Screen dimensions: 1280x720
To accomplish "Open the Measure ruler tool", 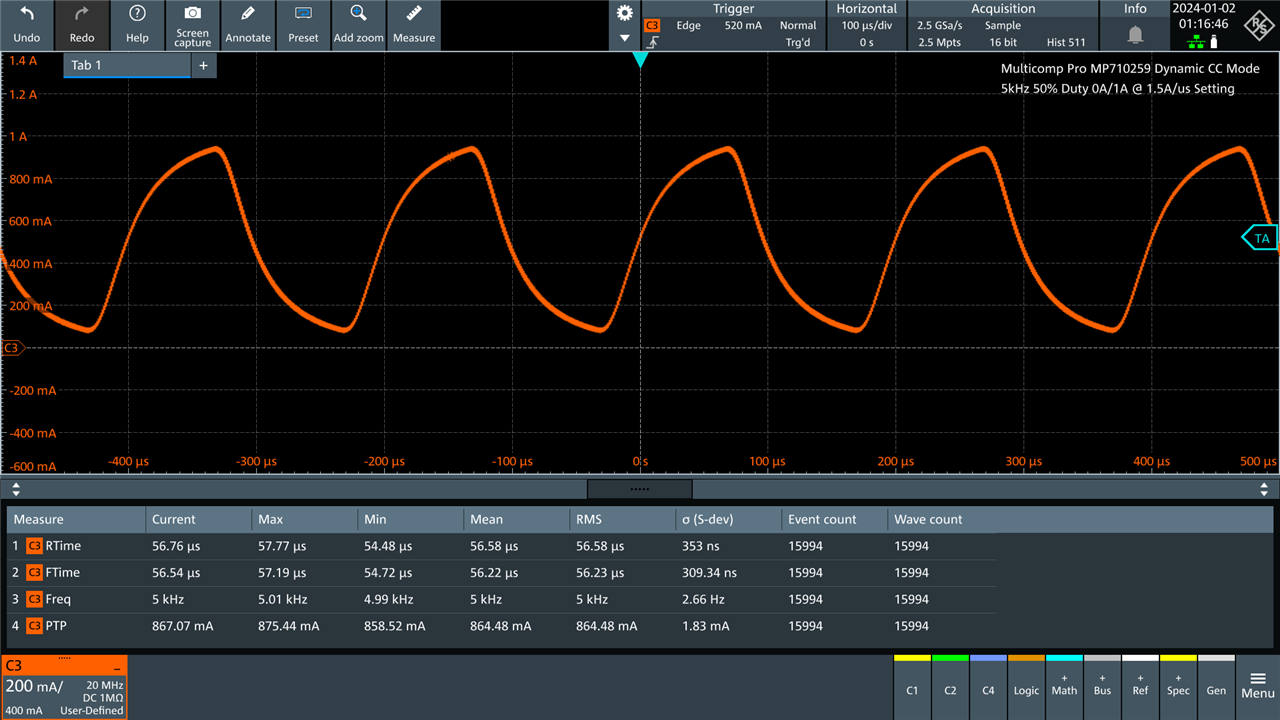I will [414, 14].
